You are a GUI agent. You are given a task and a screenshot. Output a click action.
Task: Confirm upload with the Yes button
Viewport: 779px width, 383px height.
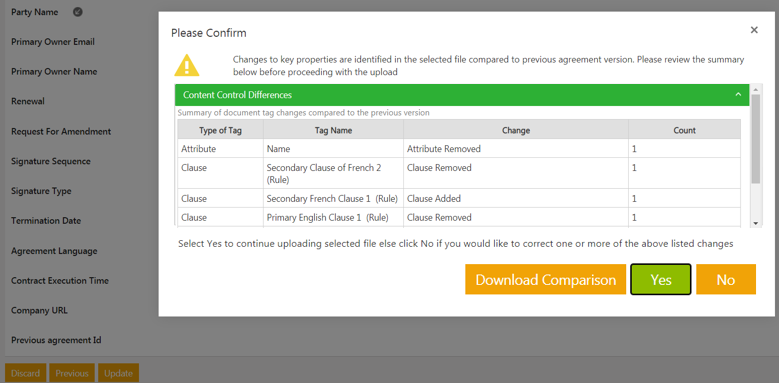(x=661, y=280)
